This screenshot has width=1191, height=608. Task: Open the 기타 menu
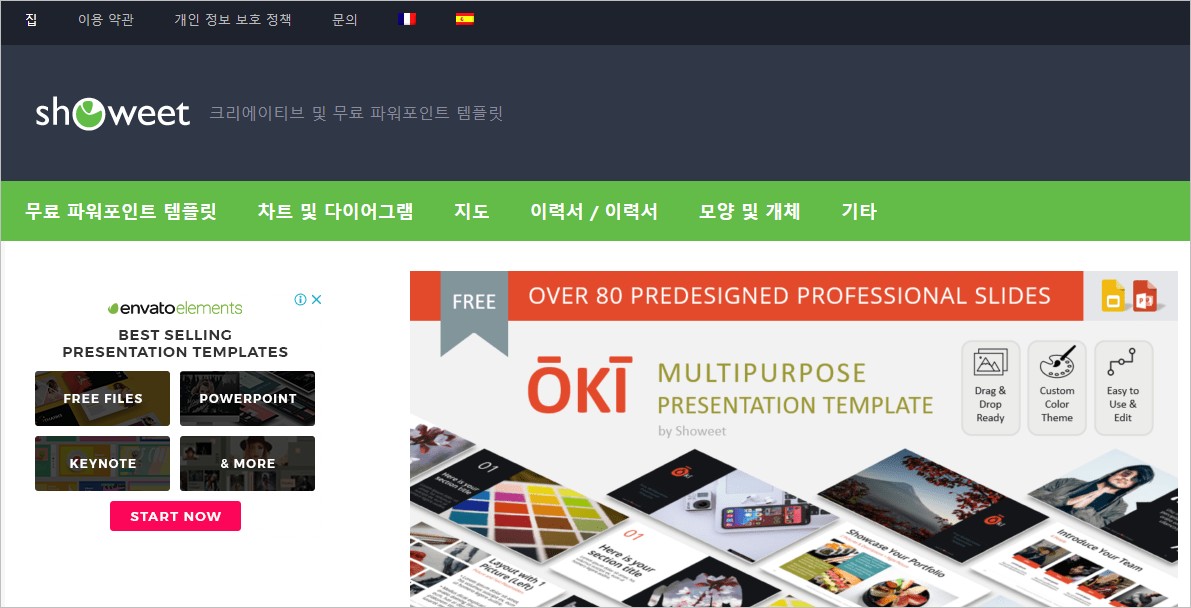pos(859,211)
